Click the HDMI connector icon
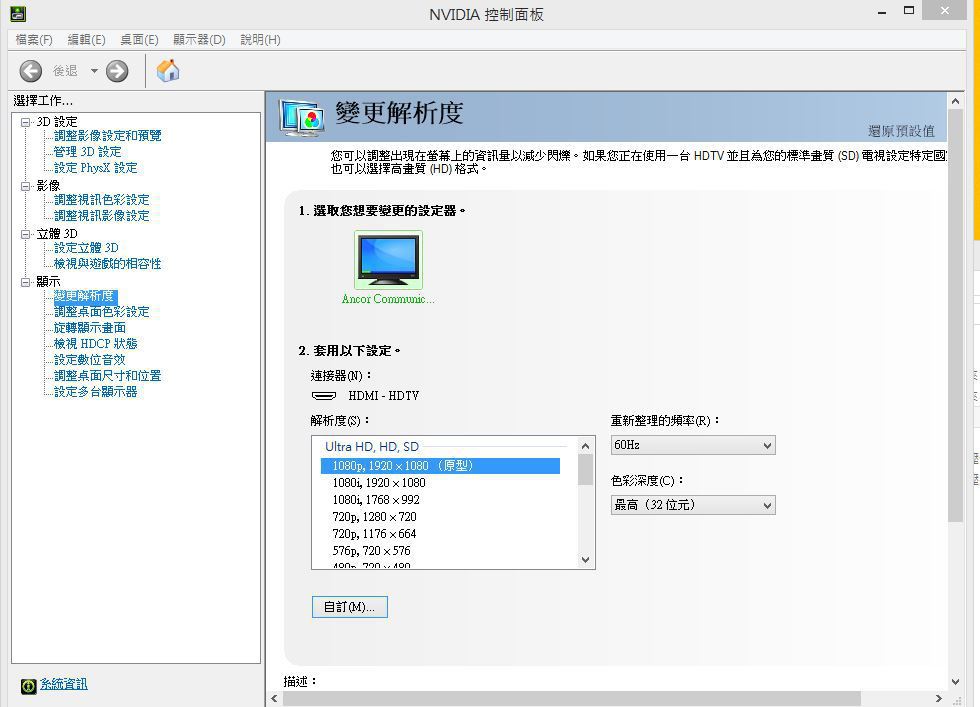The height and width of the screenshot is (707, 980). click(x=324, y=396)
